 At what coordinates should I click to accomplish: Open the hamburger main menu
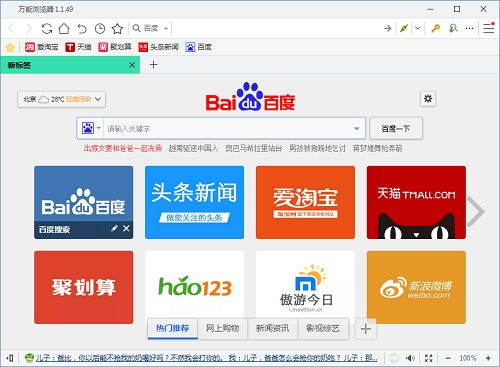[489, 28]
